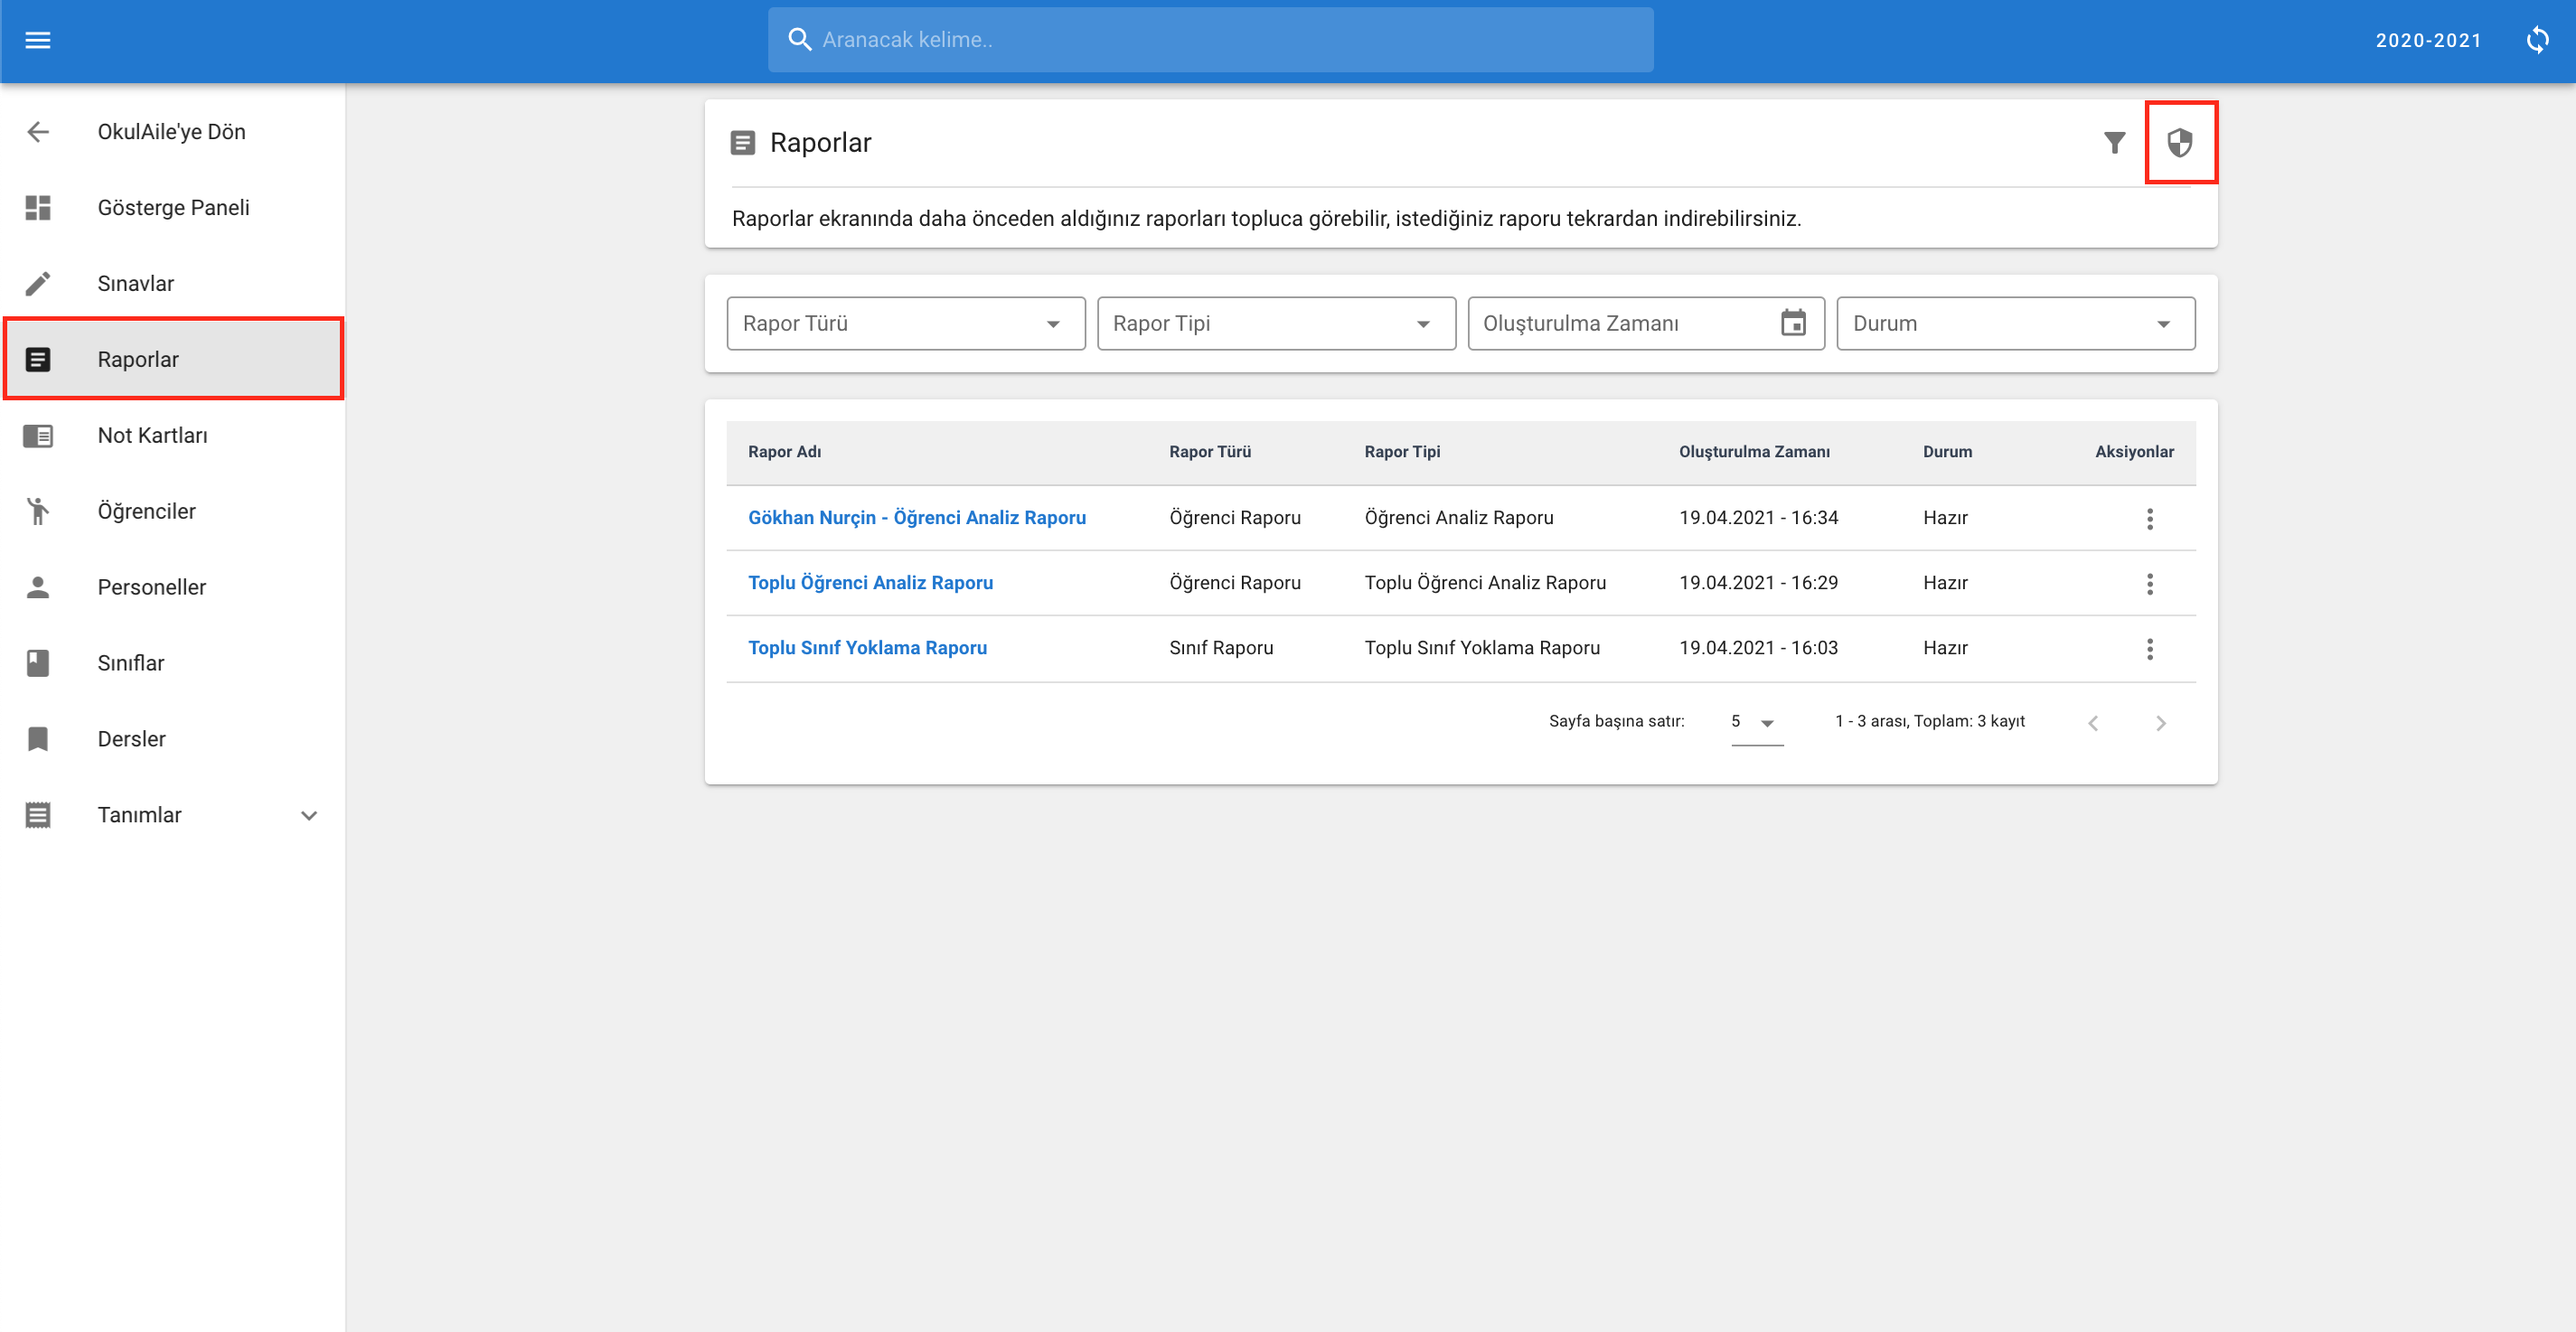Click the 19.04.2021 - 16:34 timestamp

point(1758,518)
